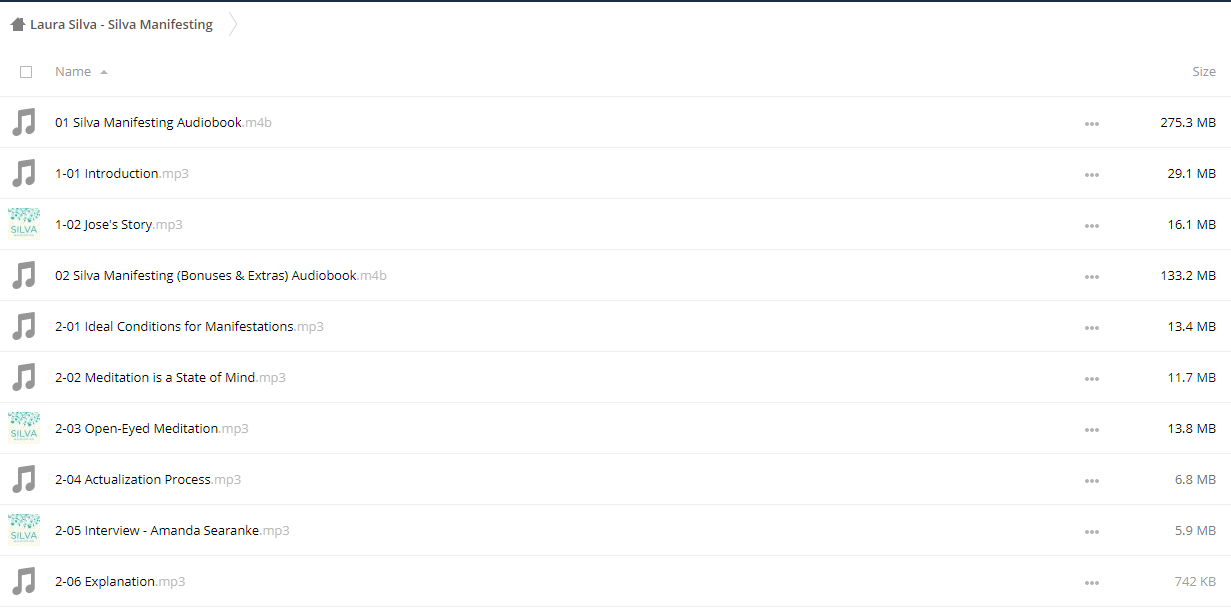Click the music note icon for 2-01 Ideal Conditions
1231x612 pixels.
click(23, 327)
